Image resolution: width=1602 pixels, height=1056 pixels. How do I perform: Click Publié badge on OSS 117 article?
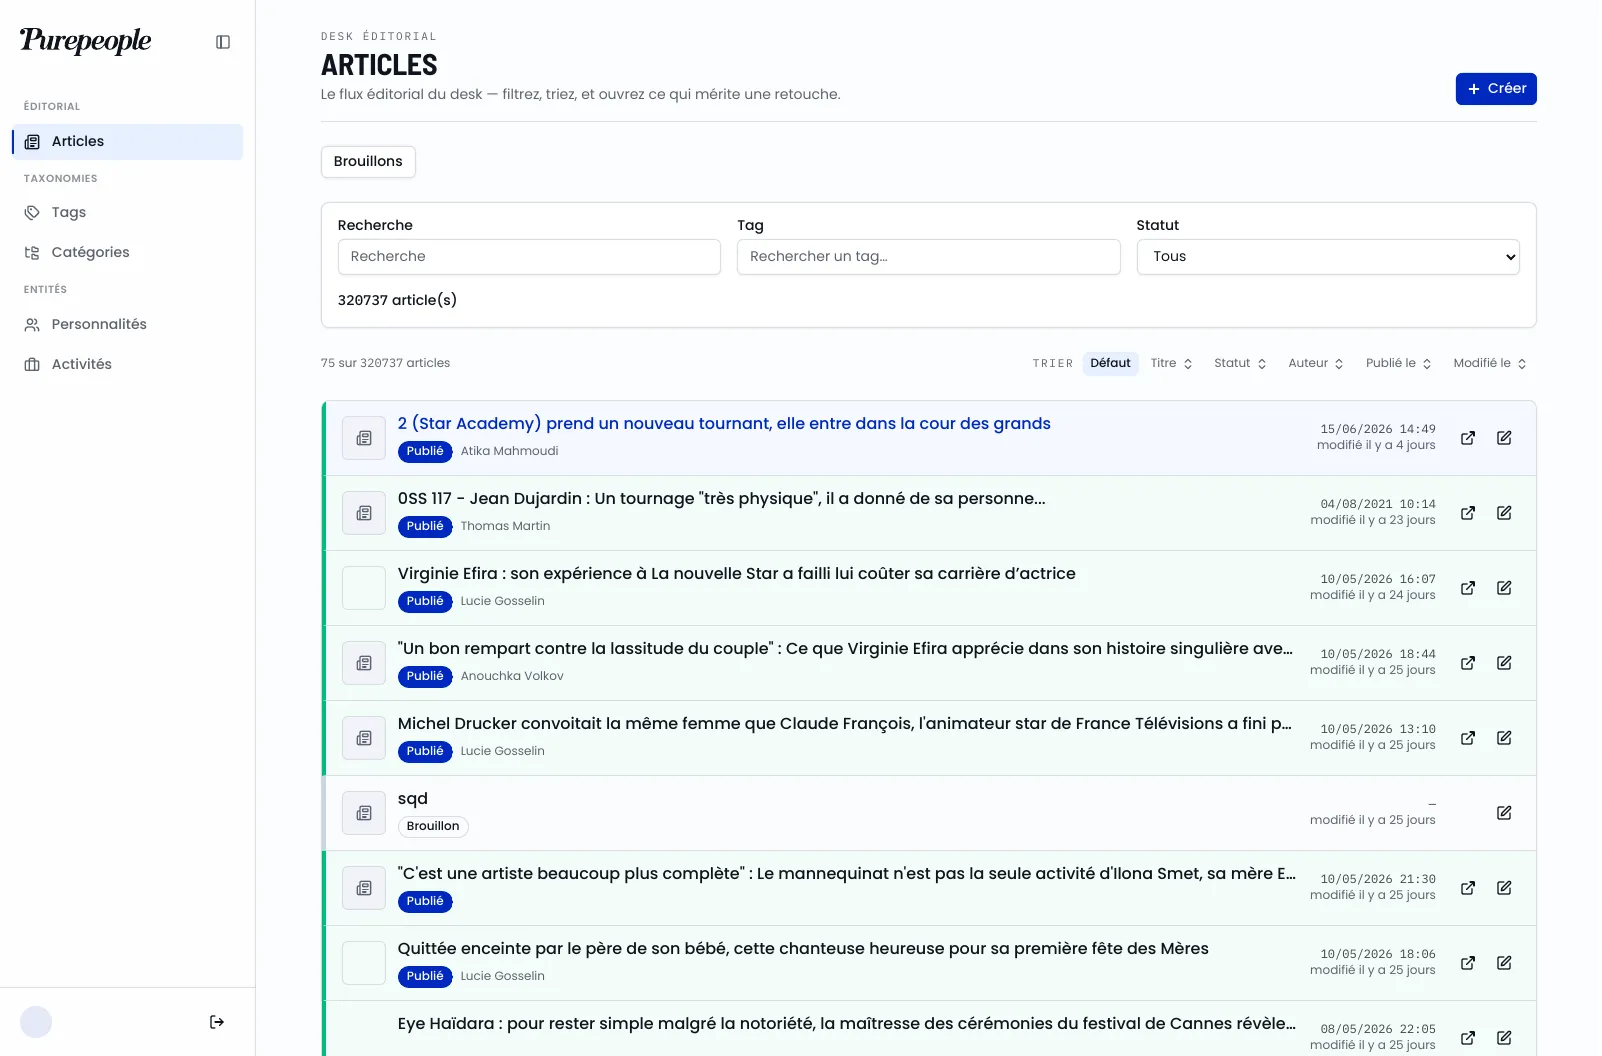[425, 527]
